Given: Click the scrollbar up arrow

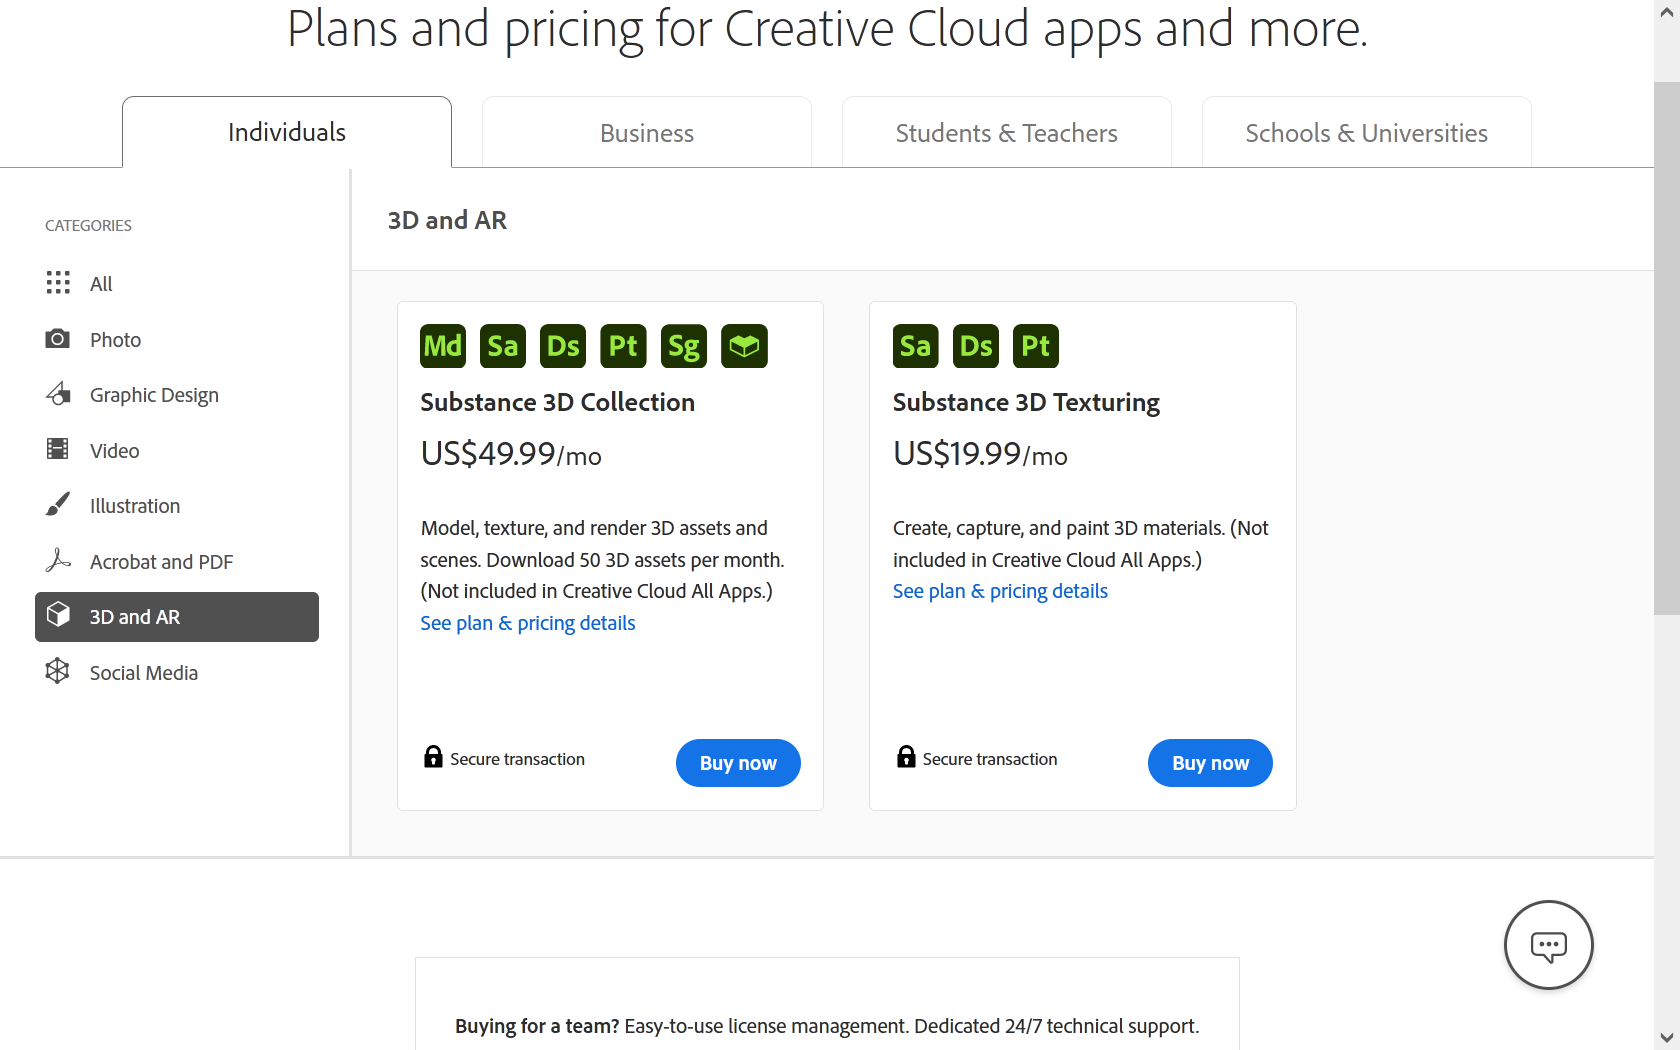Looking at the screenshot, I should coord(1667,10).
